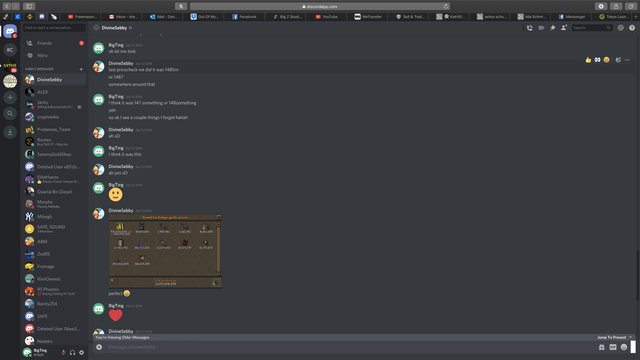Open DM with ZedRS
The height and width of the screenshot is (360, 640).
[54, 254]
